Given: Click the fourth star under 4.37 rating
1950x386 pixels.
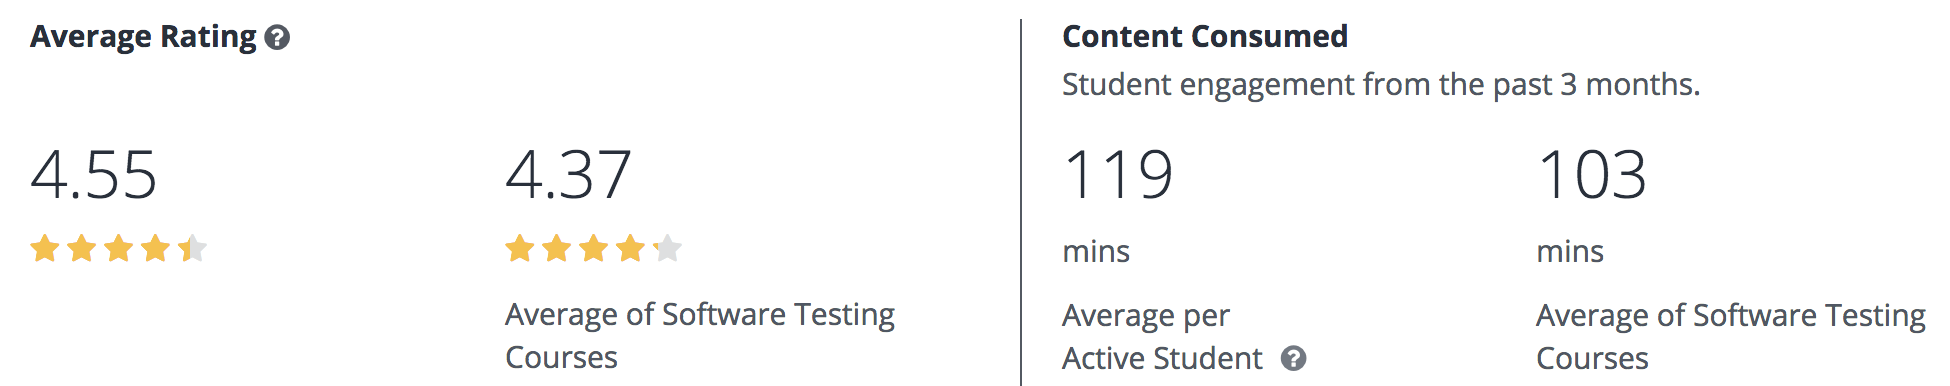Looking at the screenshot, I should coord(631,248).
